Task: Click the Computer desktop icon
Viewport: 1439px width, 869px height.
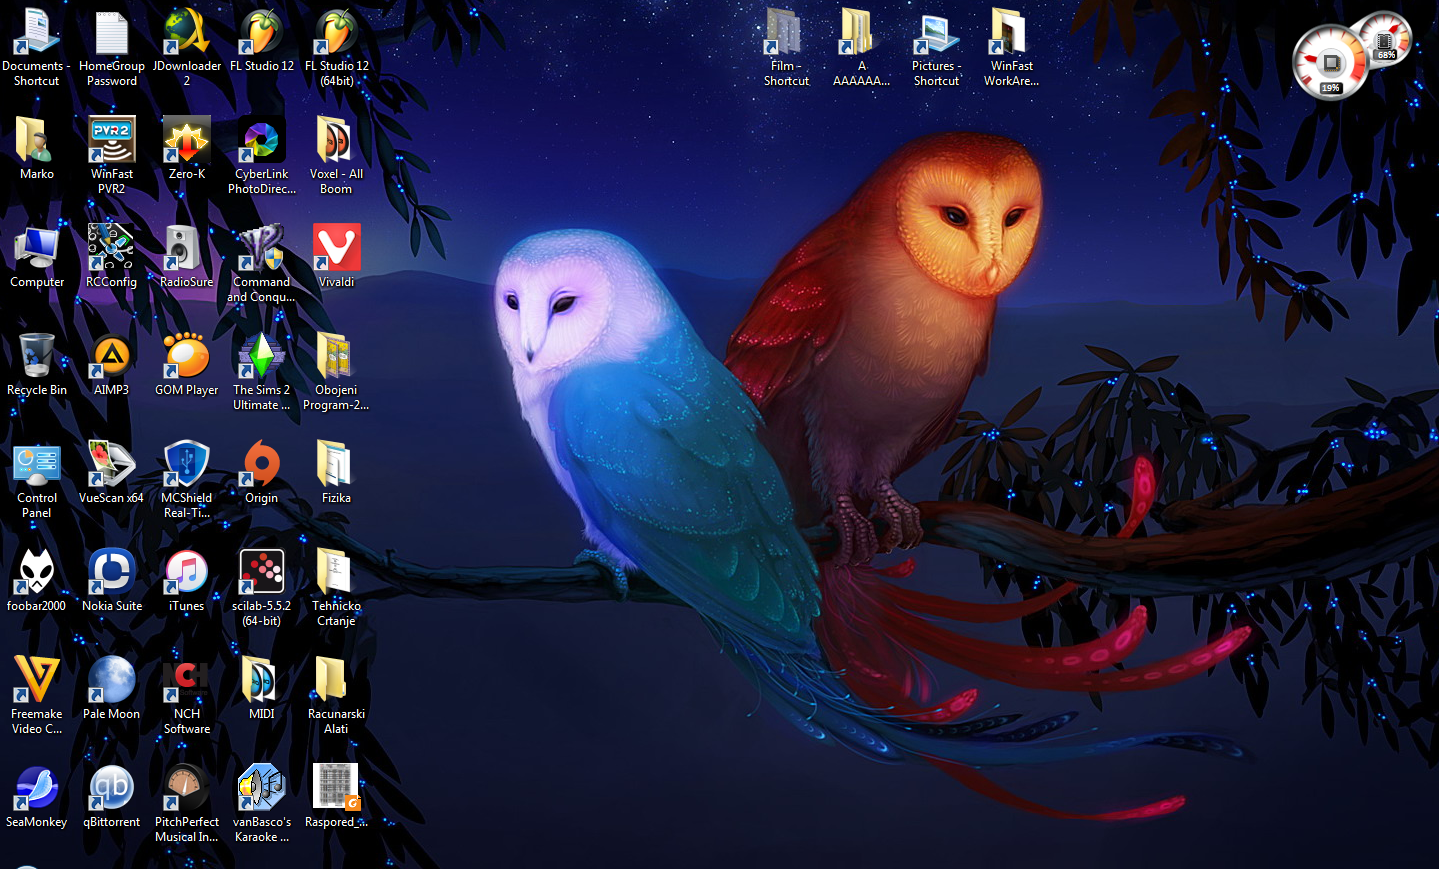Action: click(x=37, y=247)
